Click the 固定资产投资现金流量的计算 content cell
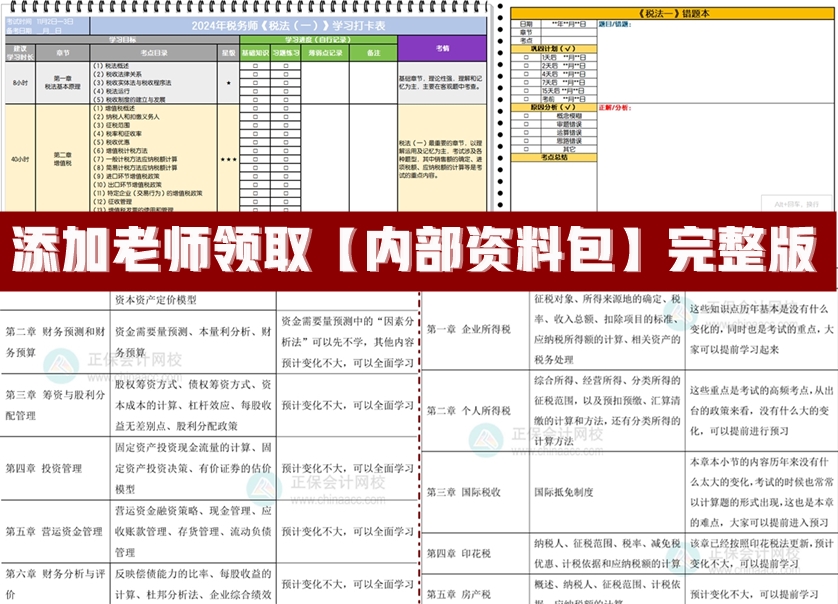Image resolution: width=838 pixels, height=604 pixels. click(193, 468)
